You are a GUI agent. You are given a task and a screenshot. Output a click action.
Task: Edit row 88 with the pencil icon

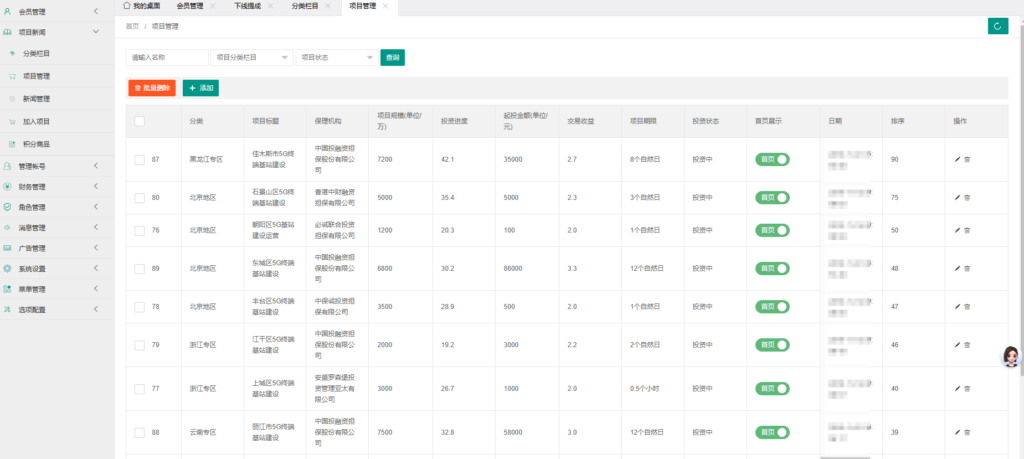click(x=957, y=432)
